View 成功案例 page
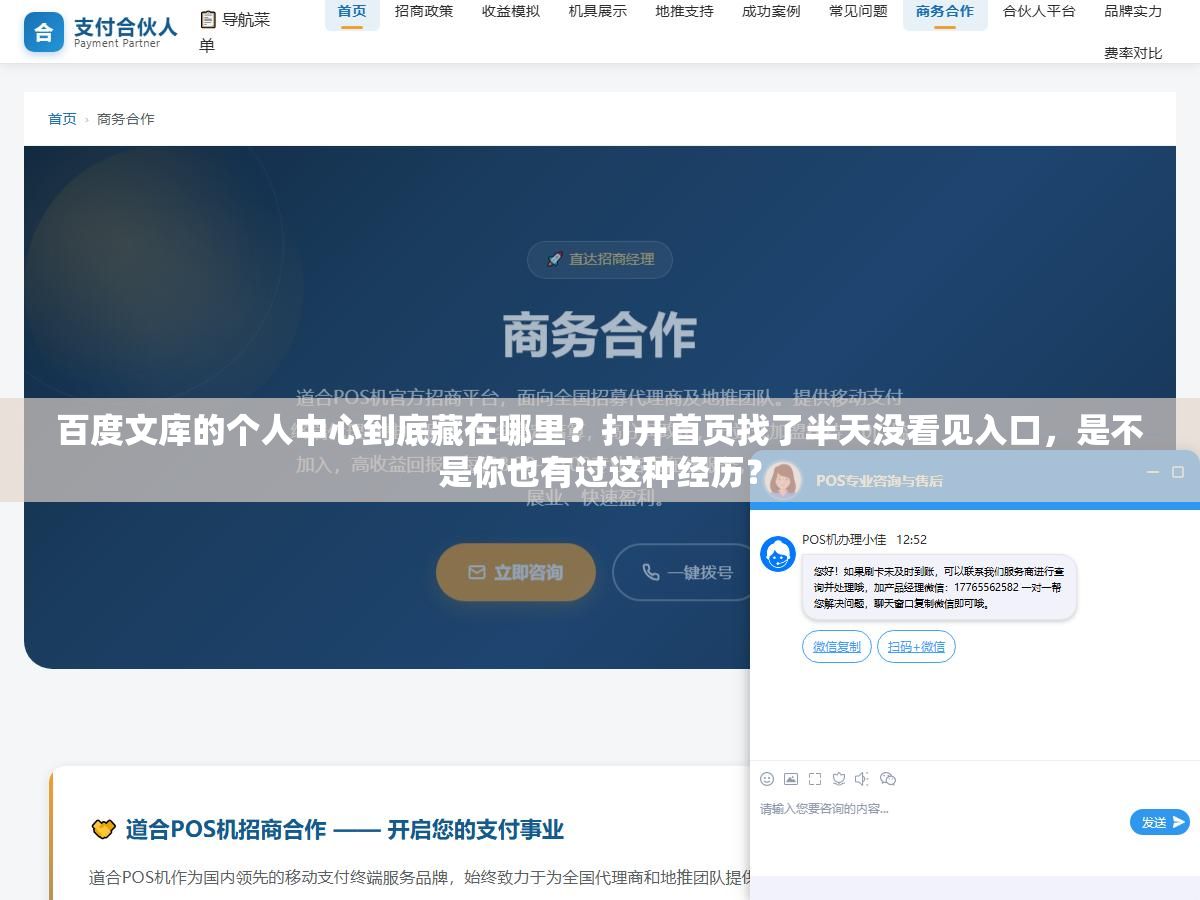Screen dimensions: 1200x900 [771, 11]
